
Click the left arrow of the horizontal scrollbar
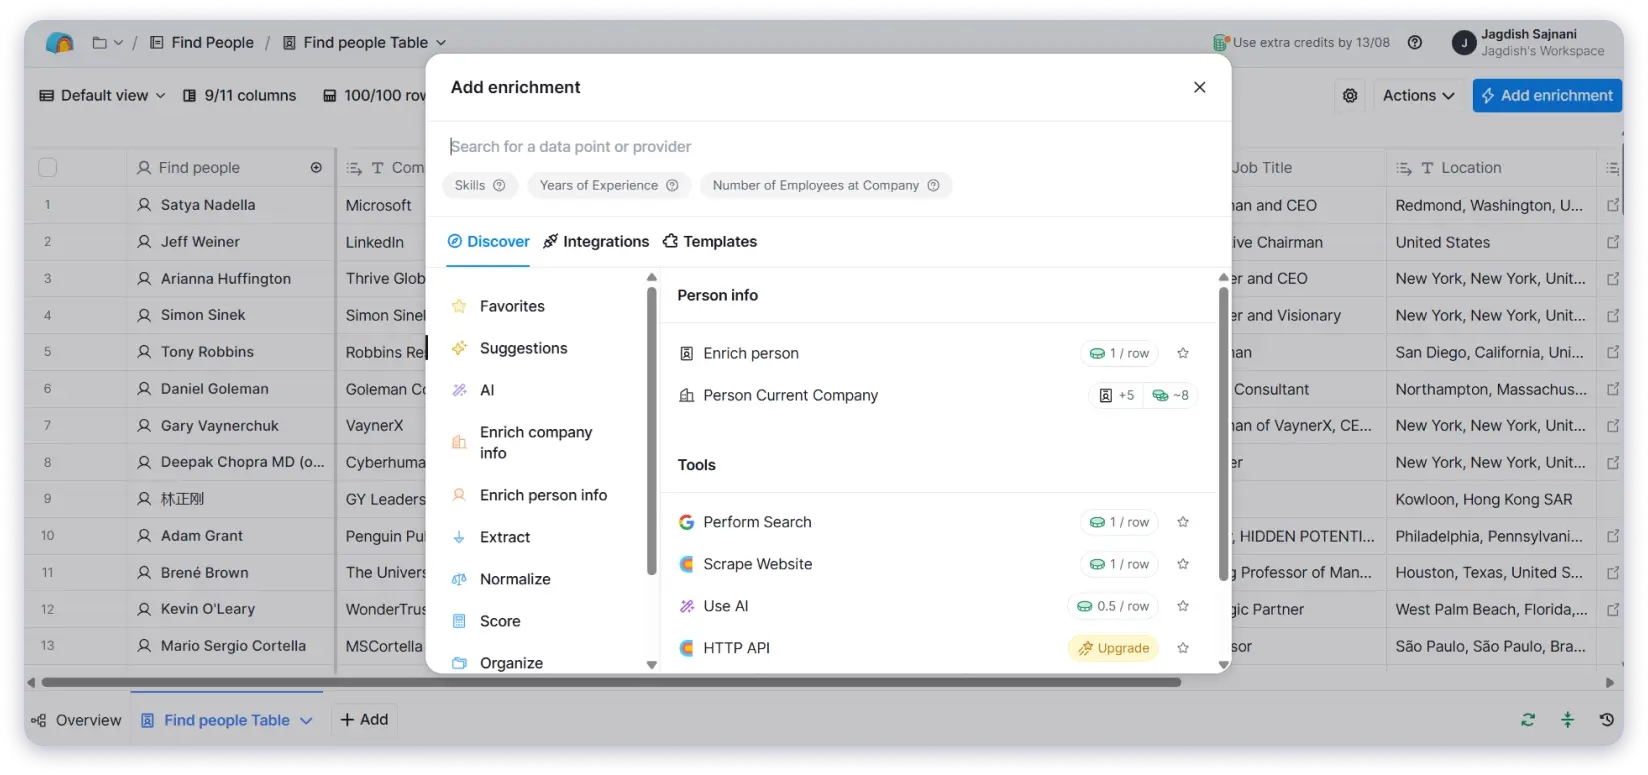31,683
